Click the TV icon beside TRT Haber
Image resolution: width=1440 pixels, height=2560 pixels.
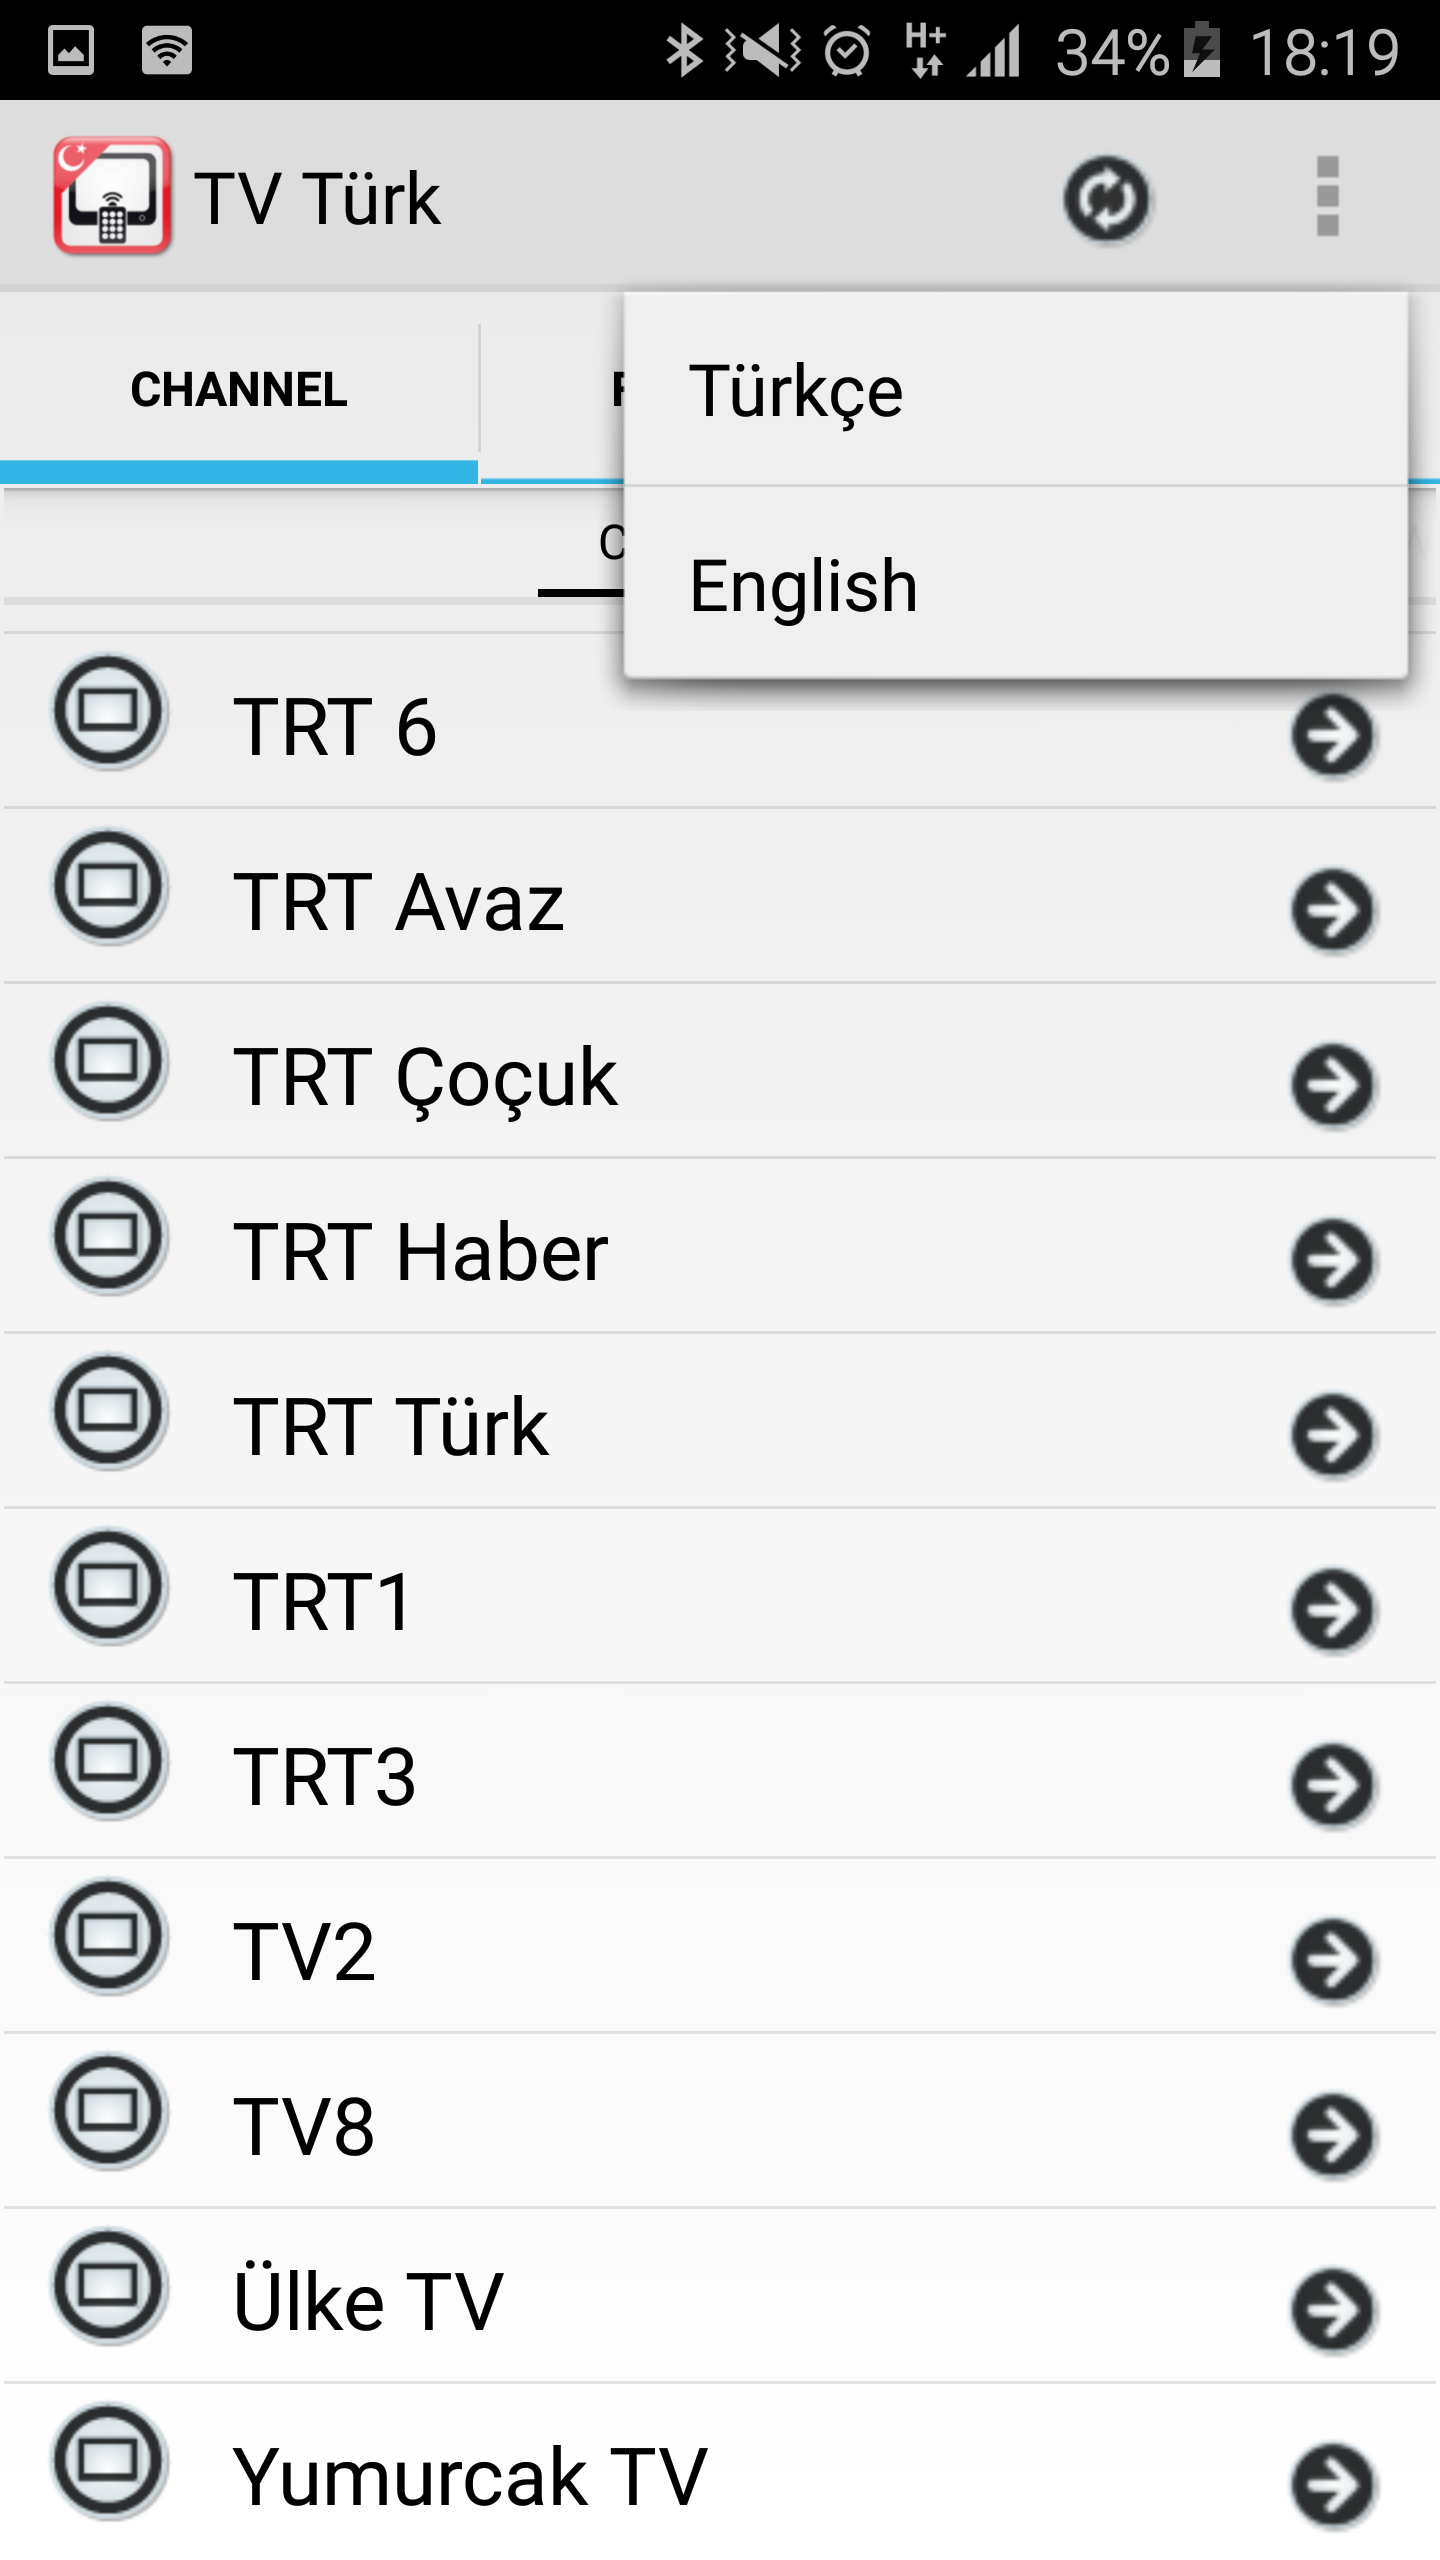[x=109, y=1237]
